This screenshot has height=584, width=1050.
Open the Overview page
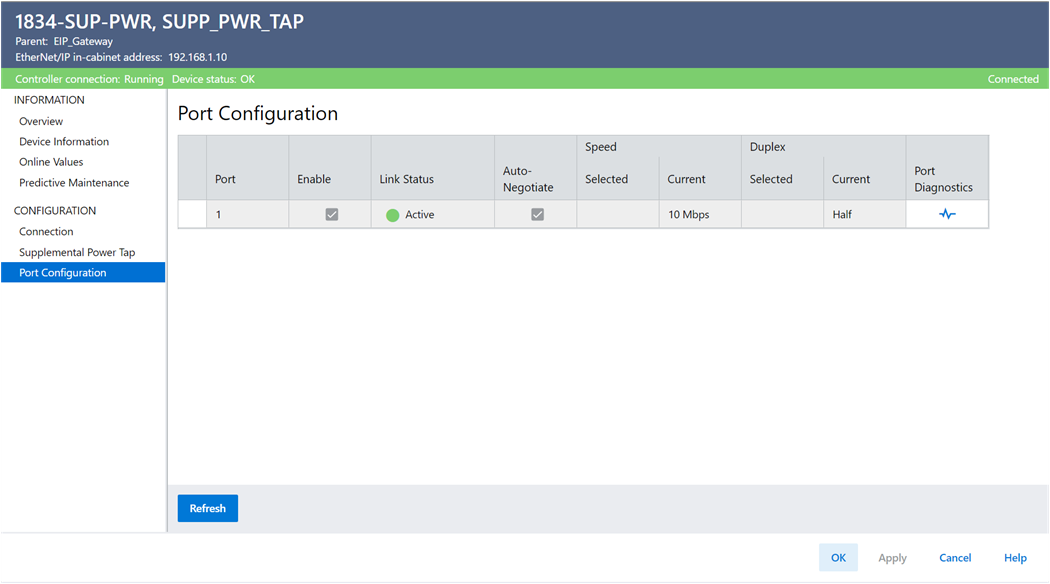(x=41, y=121)
